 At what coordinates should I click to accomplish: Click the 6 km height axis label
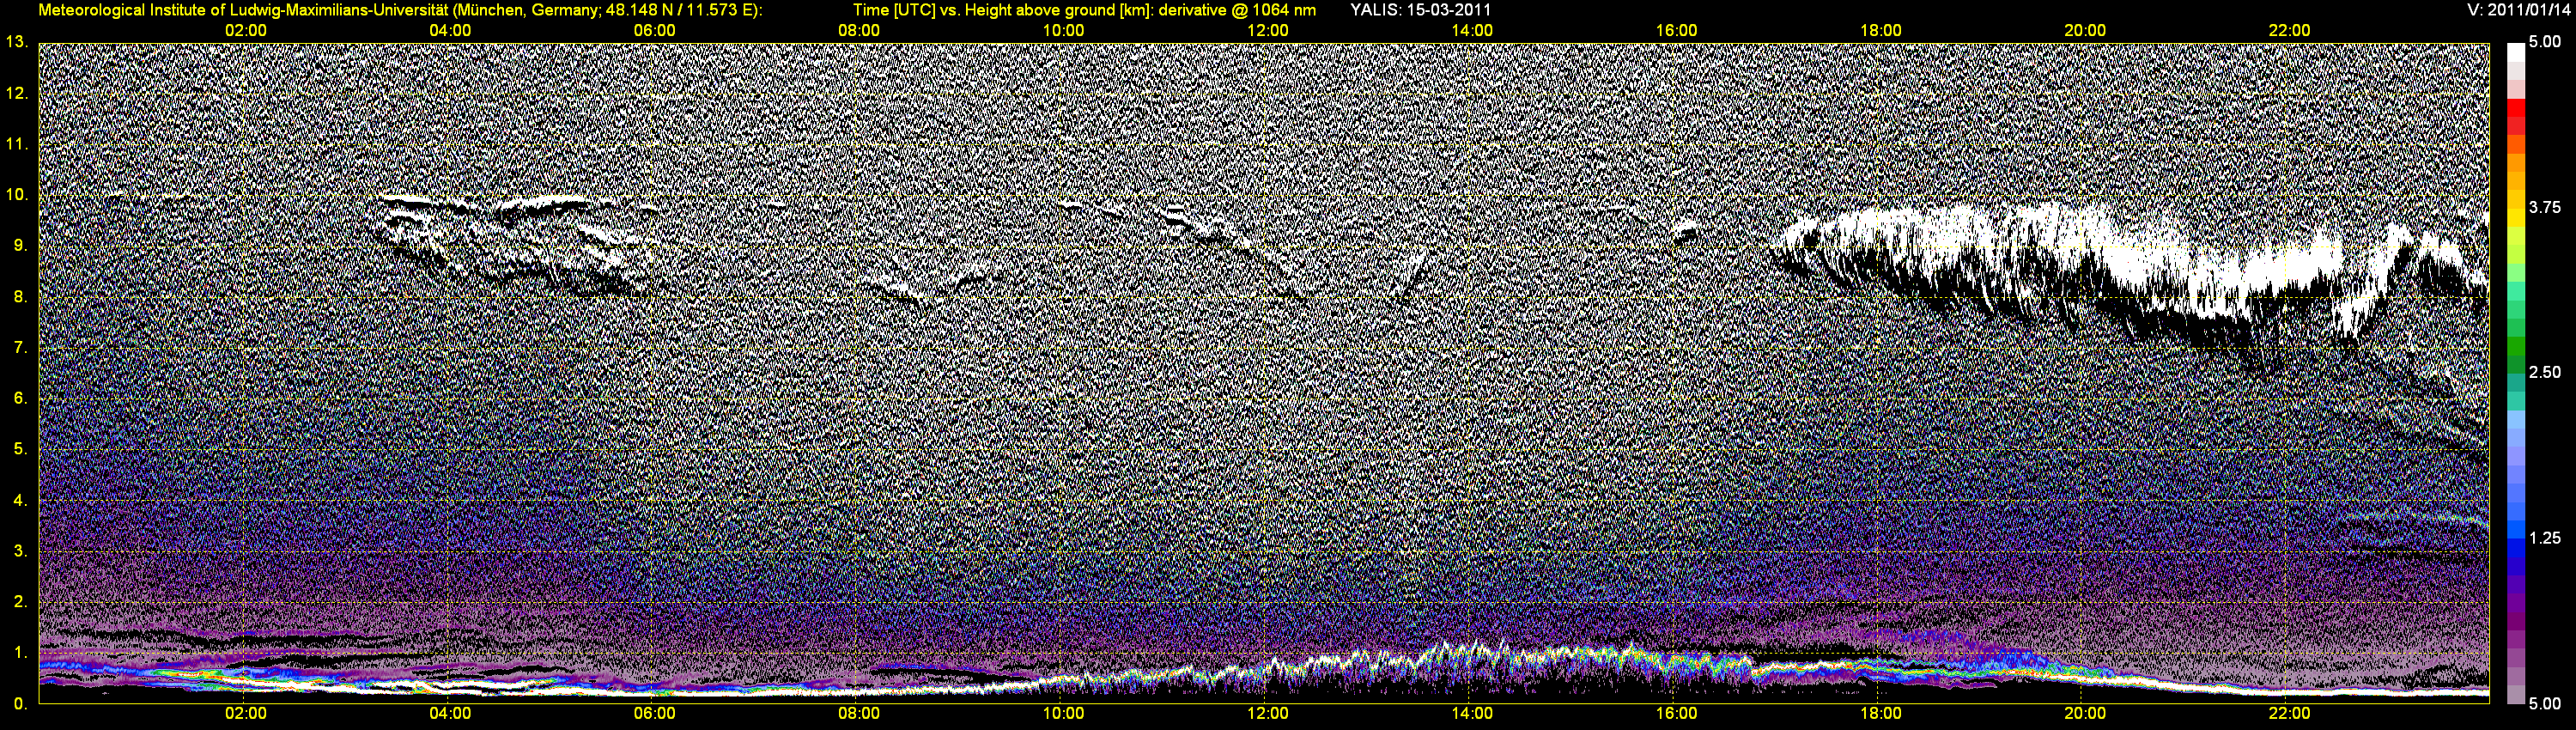20,398
